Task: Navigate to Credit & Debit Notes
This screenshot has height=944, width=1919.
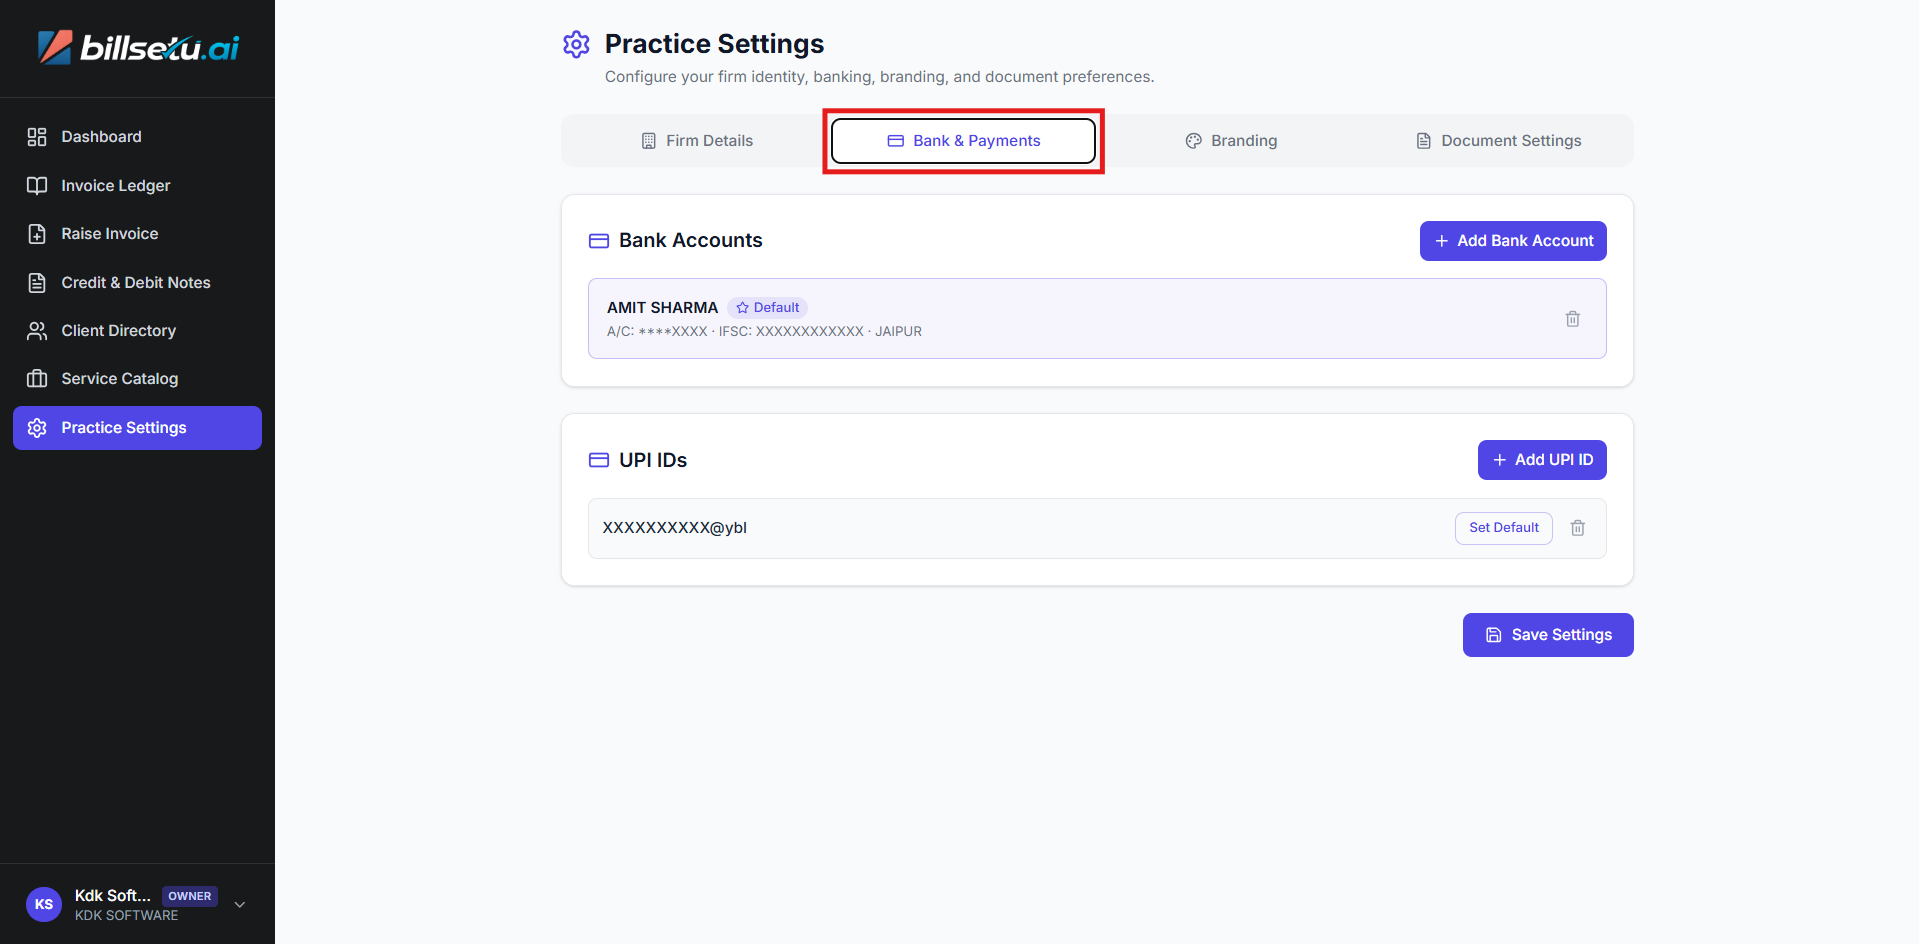Action: click(135, 283)
